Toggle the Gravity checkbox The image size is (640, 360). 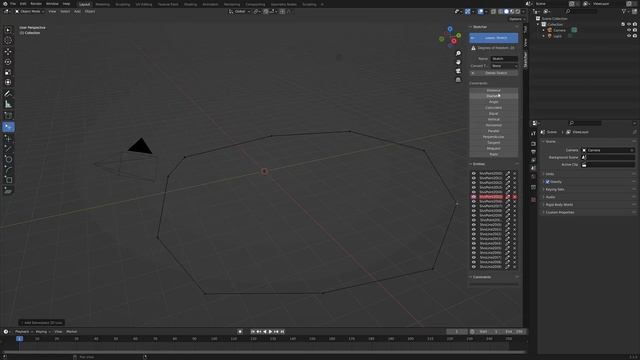coord(547,182)
